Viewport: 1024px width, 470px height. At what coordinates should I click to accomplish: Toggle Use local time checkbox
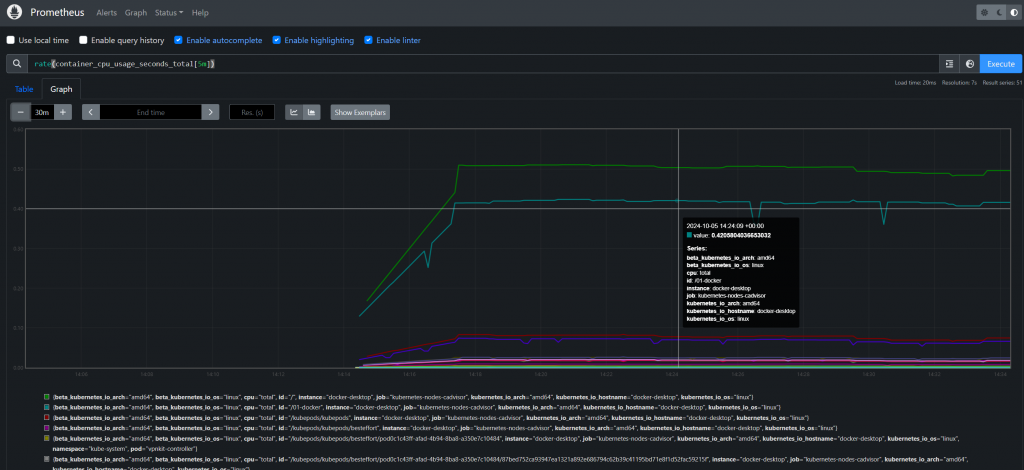point(10,40)
